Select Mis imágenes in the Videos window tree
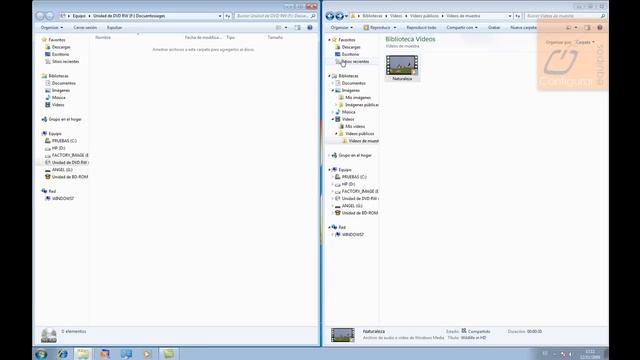 click(358, 98)
